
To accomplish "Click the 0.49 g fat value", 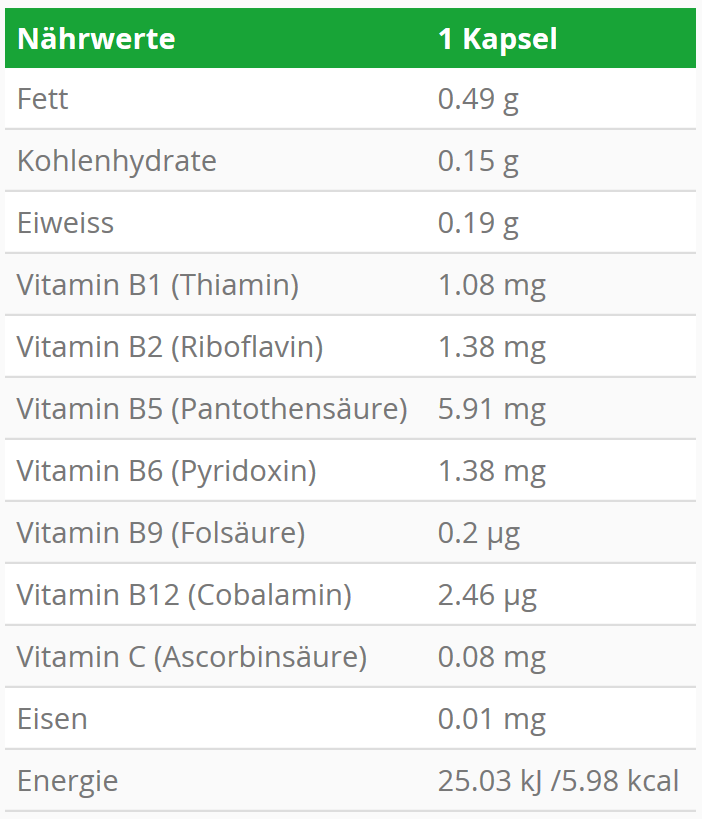I will pyautogui.click(x=478, y=99).
